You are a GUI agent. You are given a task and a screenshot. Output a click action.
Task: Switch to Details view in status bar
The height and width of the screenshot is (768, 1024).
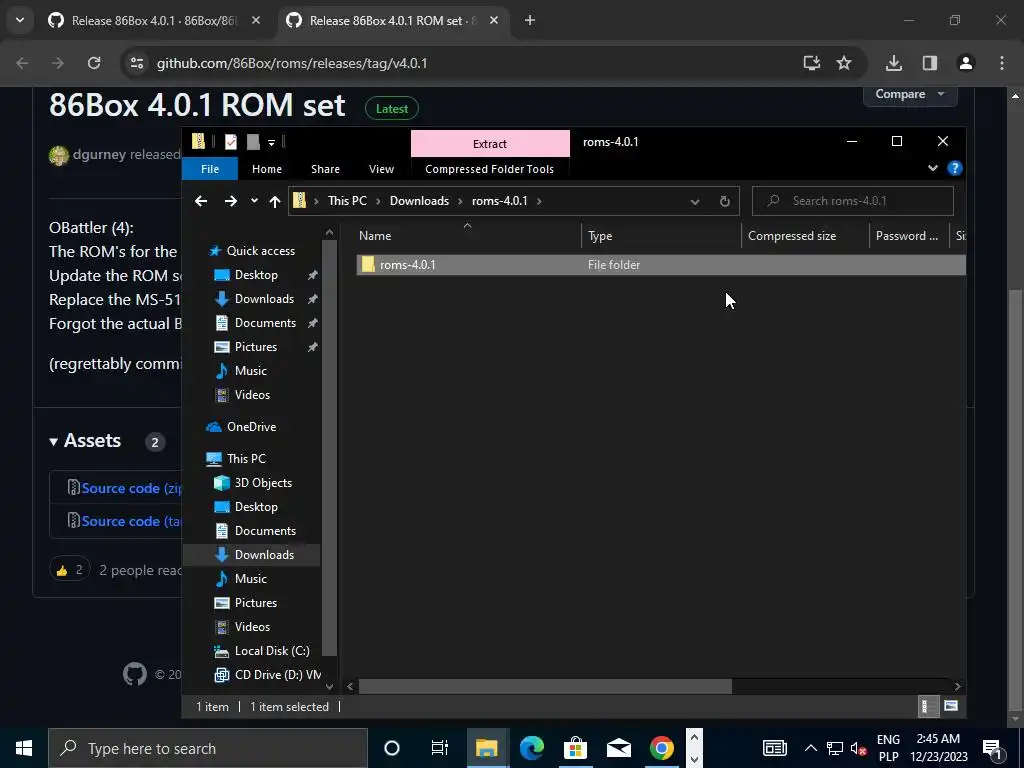tap(928, 706)
